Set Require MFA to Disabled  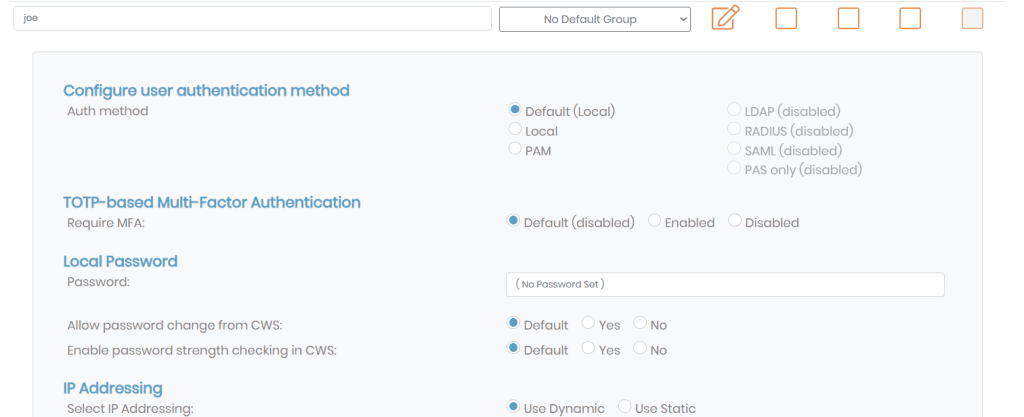coord(735,221)
